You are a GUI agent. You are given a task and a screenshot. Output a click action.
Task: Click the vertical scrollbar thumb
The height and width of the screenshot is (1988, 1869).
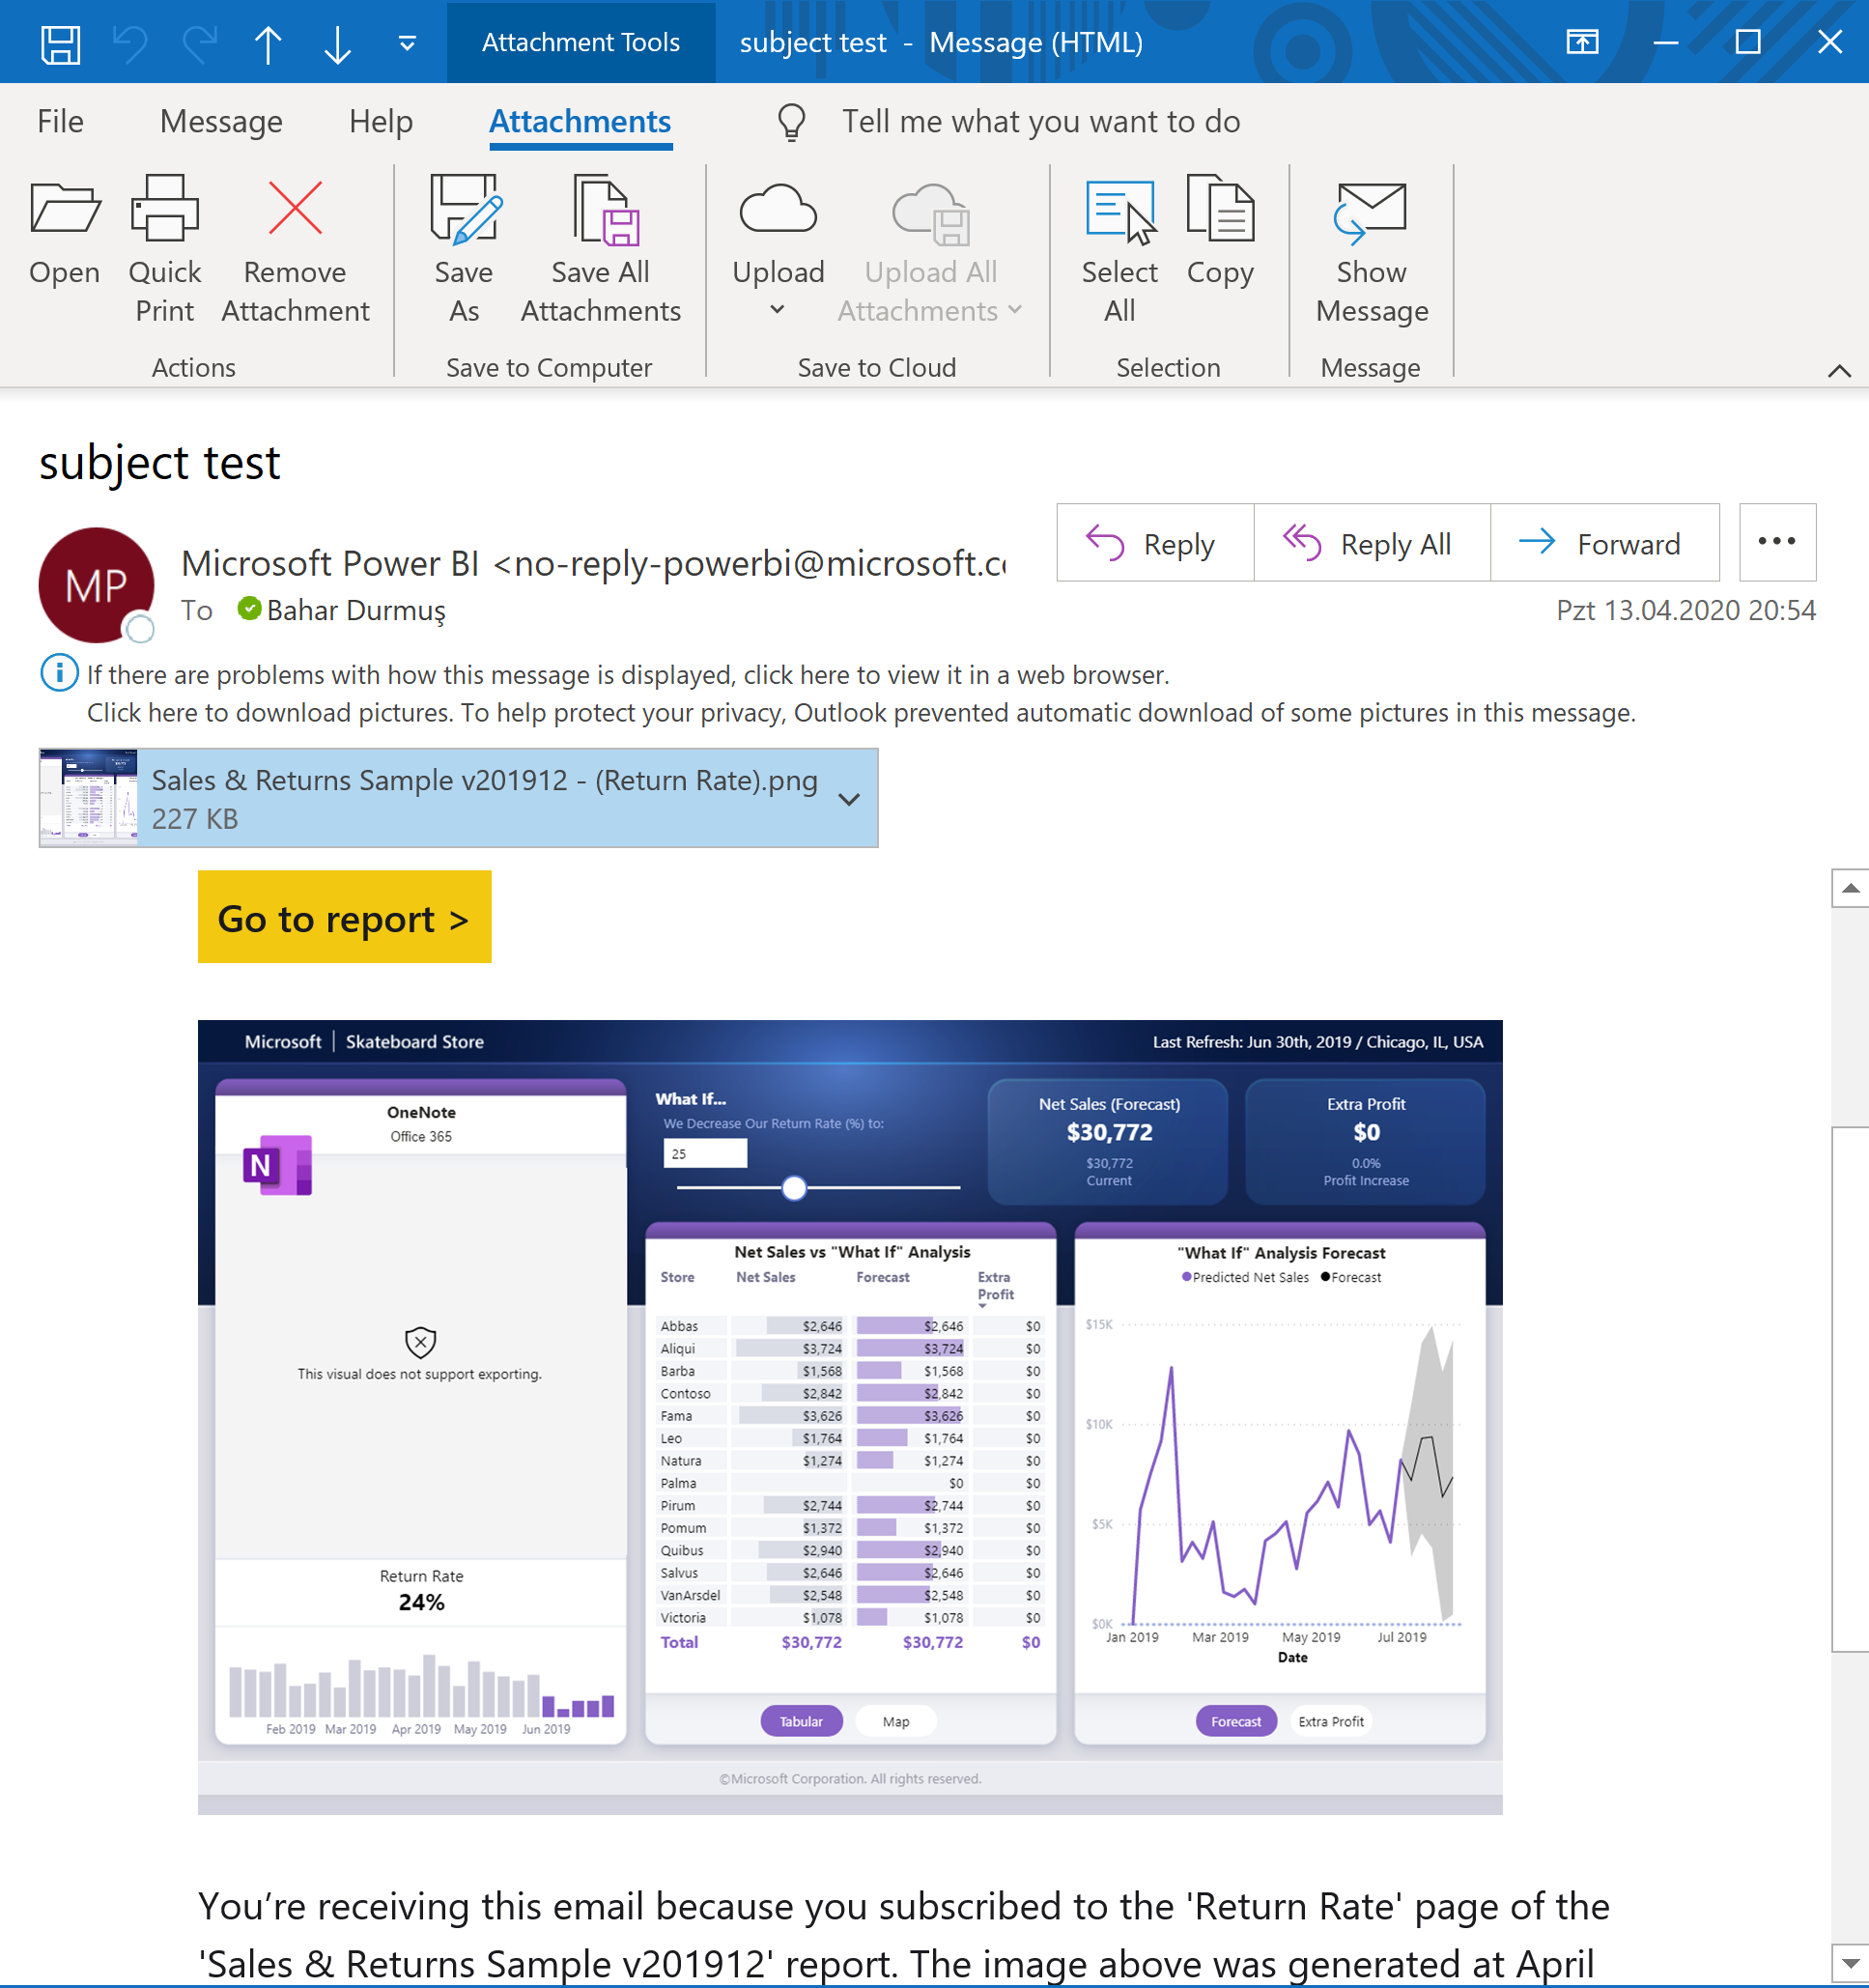[1850, 1390]
